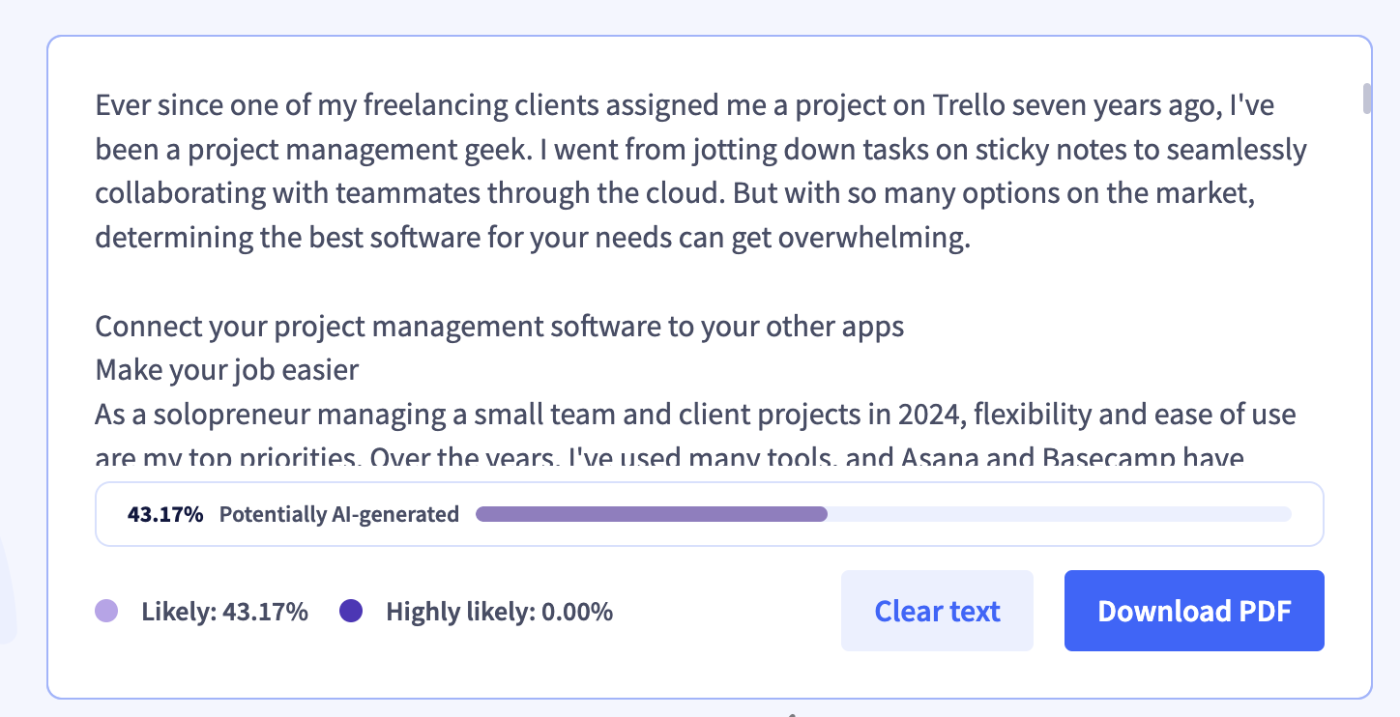
Task: Click the "Potentially AI-generated" label
Action: (339, 515)
